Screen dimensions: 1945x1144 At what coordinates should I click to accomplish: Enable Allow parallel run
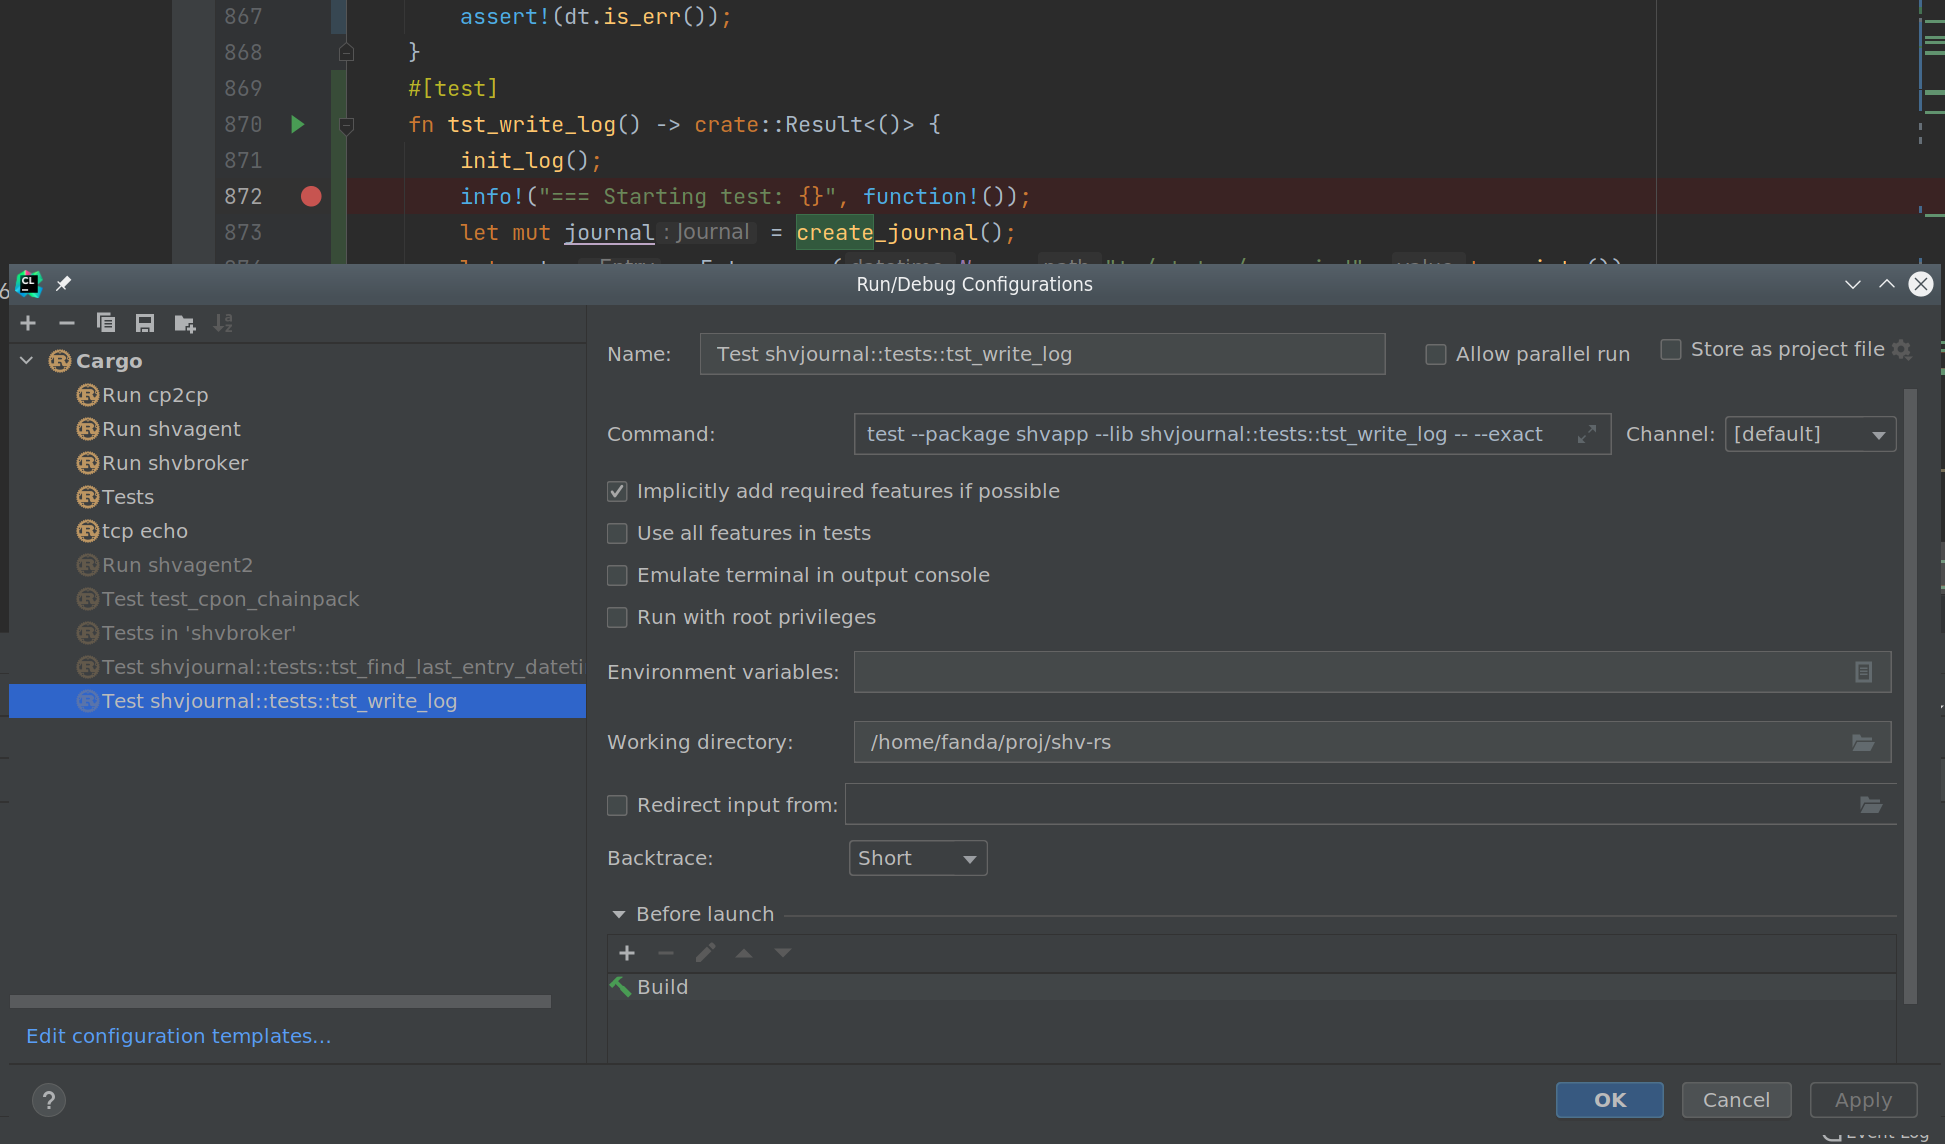click(x=1436, y=354)
